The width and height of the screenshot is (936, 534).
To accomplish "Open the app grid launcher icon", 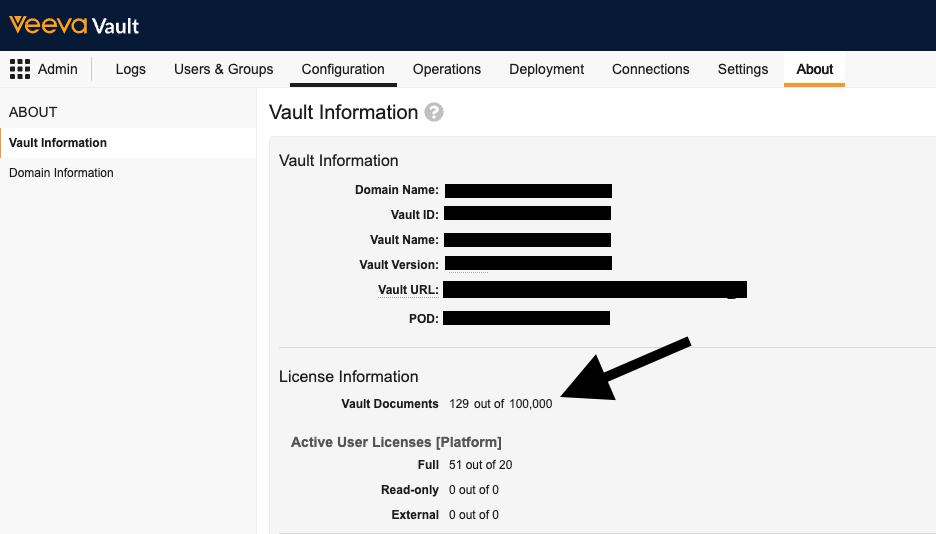I will pyautogui.click(x=20, y=69).
